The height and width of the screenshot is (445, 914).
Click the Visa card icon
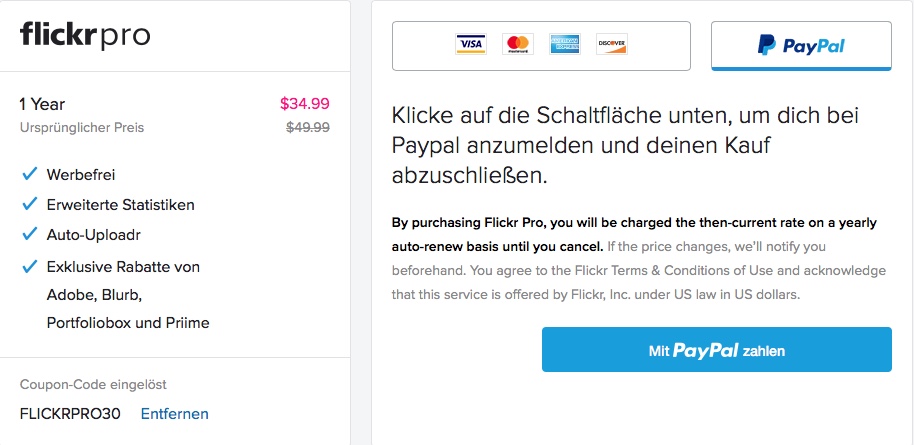(470, 44)
